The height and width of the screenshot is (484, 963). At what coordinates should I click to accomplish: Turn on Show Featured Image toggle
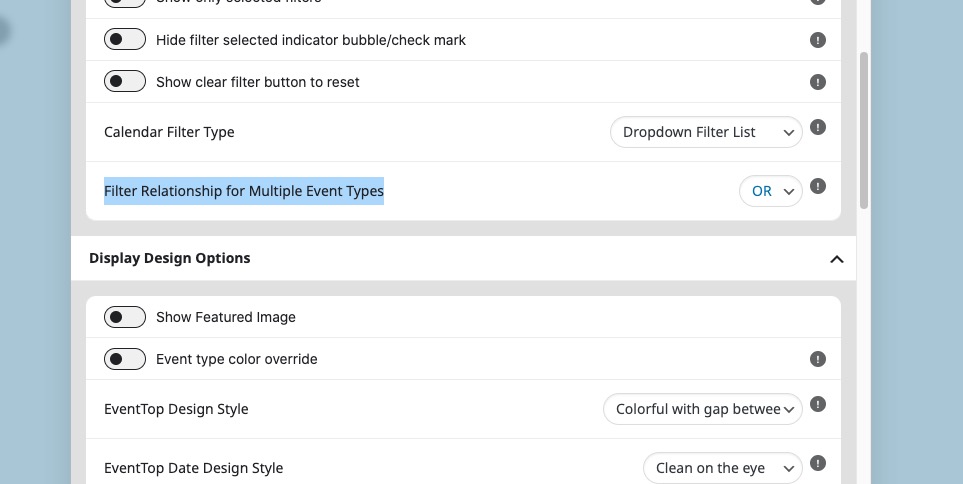(x=125, y=317)
